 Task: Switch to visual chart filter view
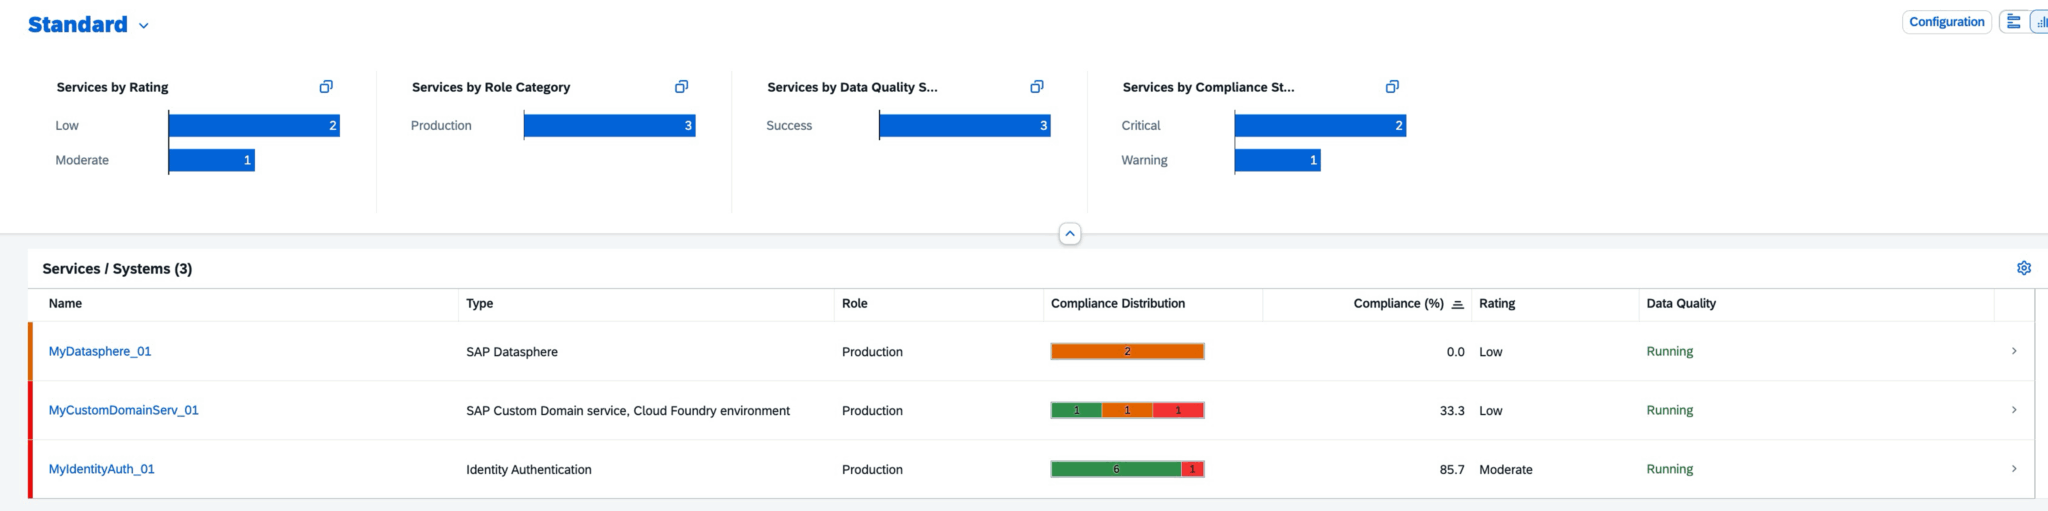pos(2040,22)
